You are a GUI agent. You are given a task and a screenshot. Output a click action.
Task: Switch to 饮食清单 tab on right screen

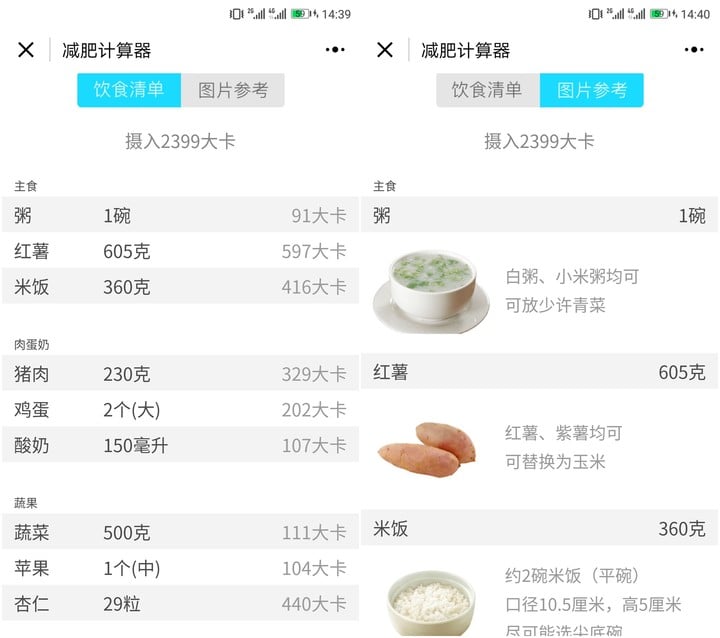point(488,90)
